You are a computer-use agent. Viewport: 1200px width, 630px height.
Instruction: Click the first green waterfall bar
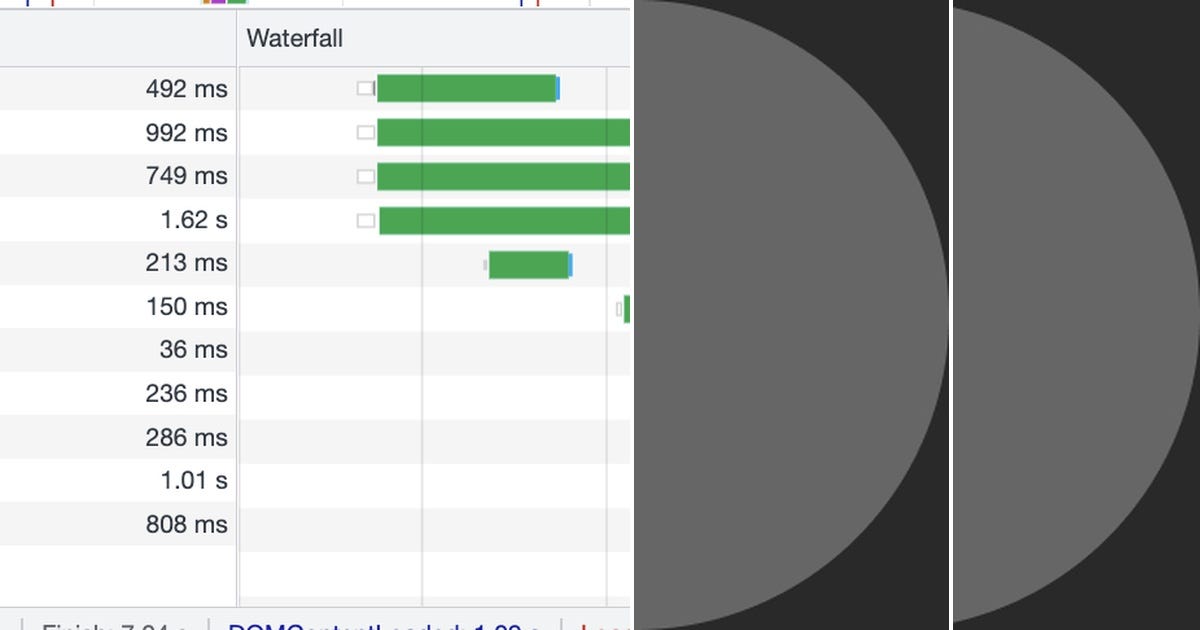point(465,88)
